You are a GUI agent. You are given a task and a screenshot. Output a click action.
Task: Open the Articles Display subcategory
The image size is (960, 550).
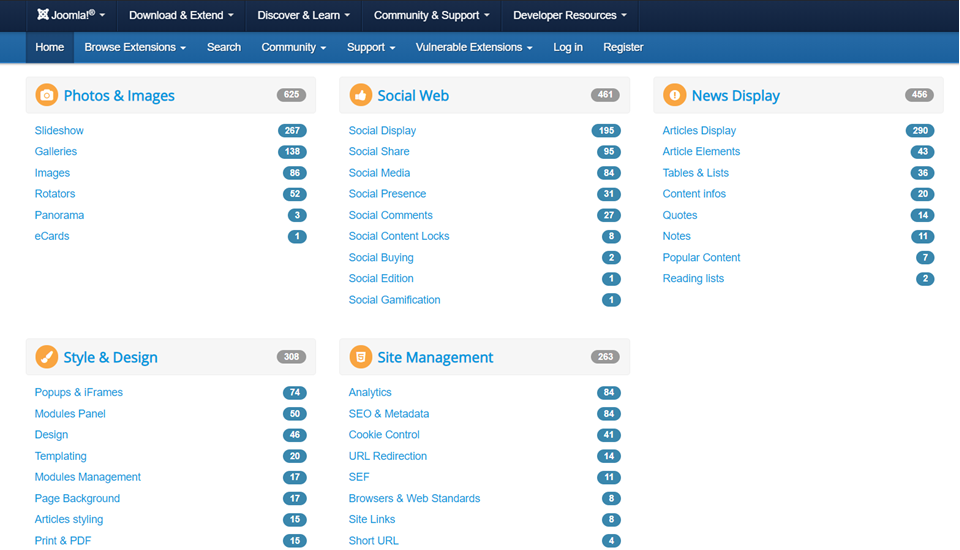(699, 130)
